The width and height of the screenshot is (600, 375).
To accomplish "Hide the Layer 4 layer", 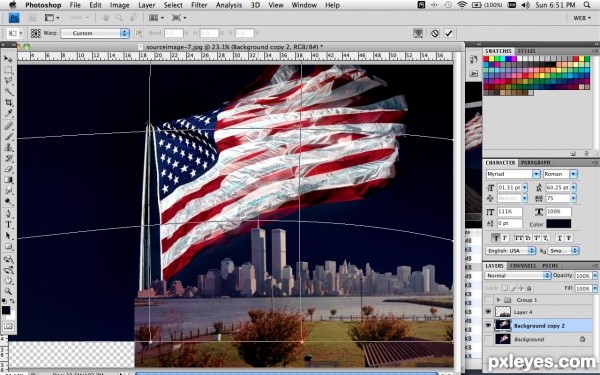I will pos(488,312).
